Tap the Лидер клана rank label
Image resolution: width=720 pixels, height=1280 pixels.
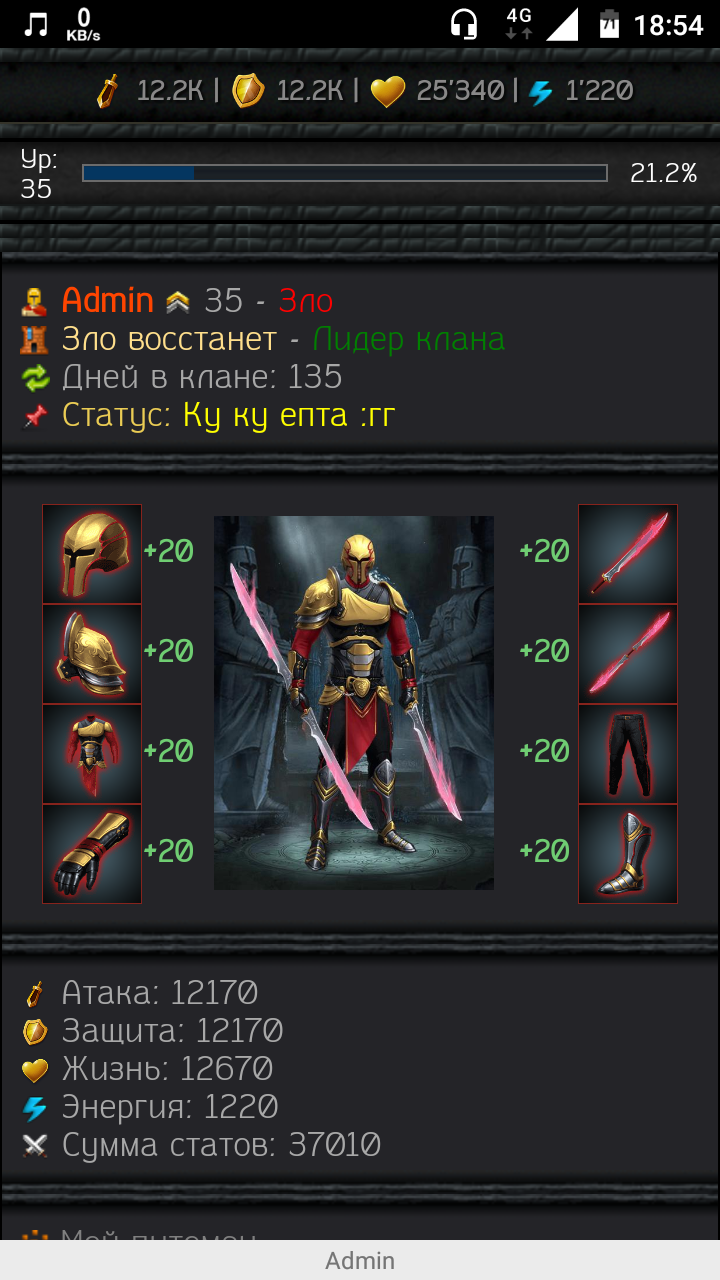click(x=409, y=339)
